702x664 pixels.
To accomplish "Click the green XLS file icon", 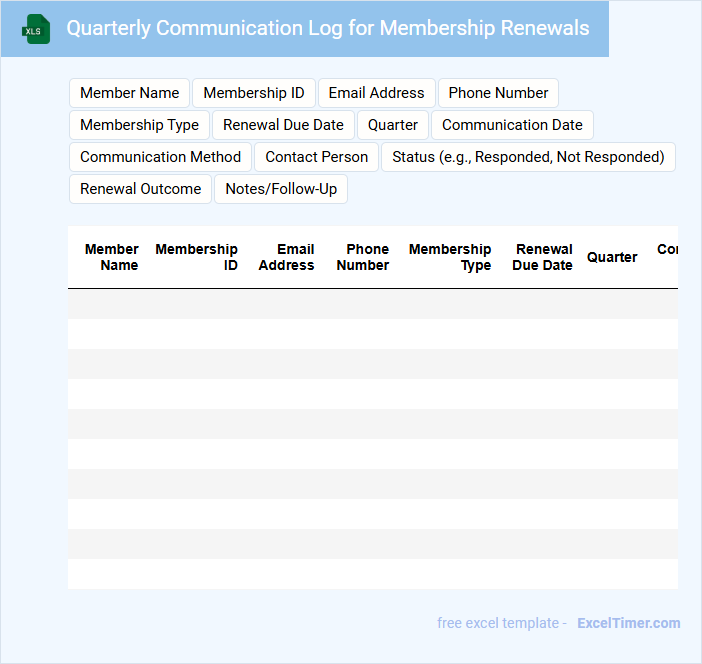I will tap(36, 29).
